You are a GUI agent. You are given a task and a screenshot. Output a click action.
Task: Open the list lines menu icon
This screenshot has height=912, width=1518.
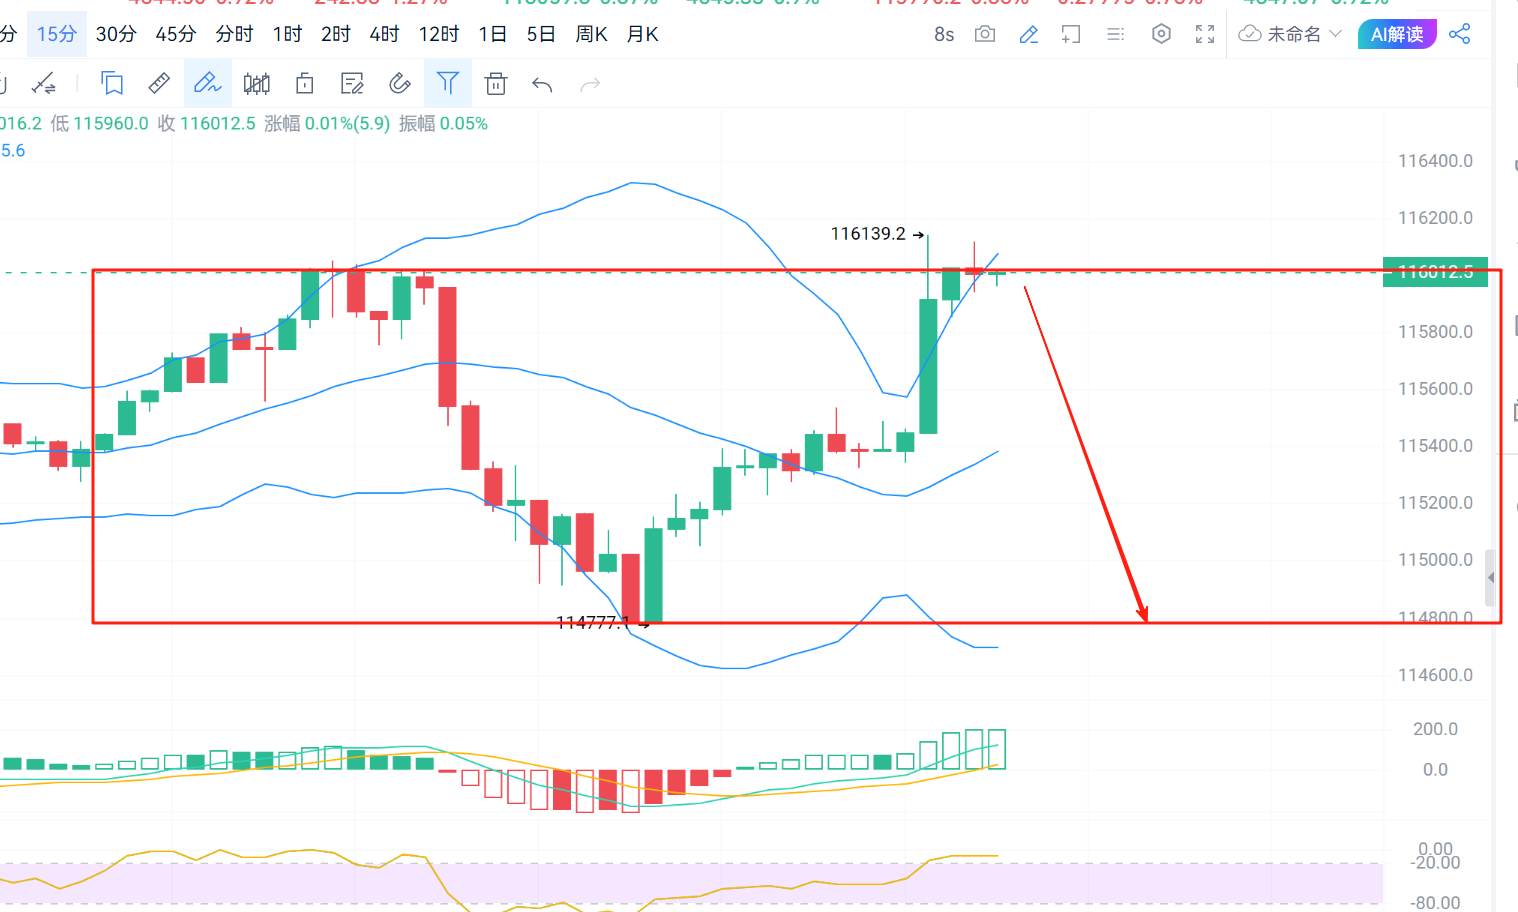click(x=1116, y=34)
